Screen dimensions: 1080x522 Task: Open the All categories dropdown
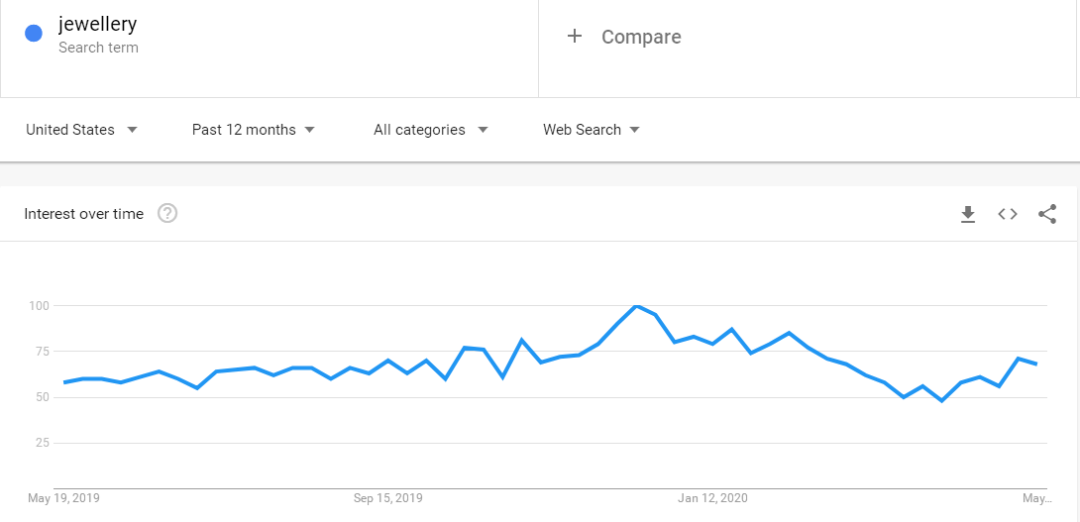[x=430, y=130]
